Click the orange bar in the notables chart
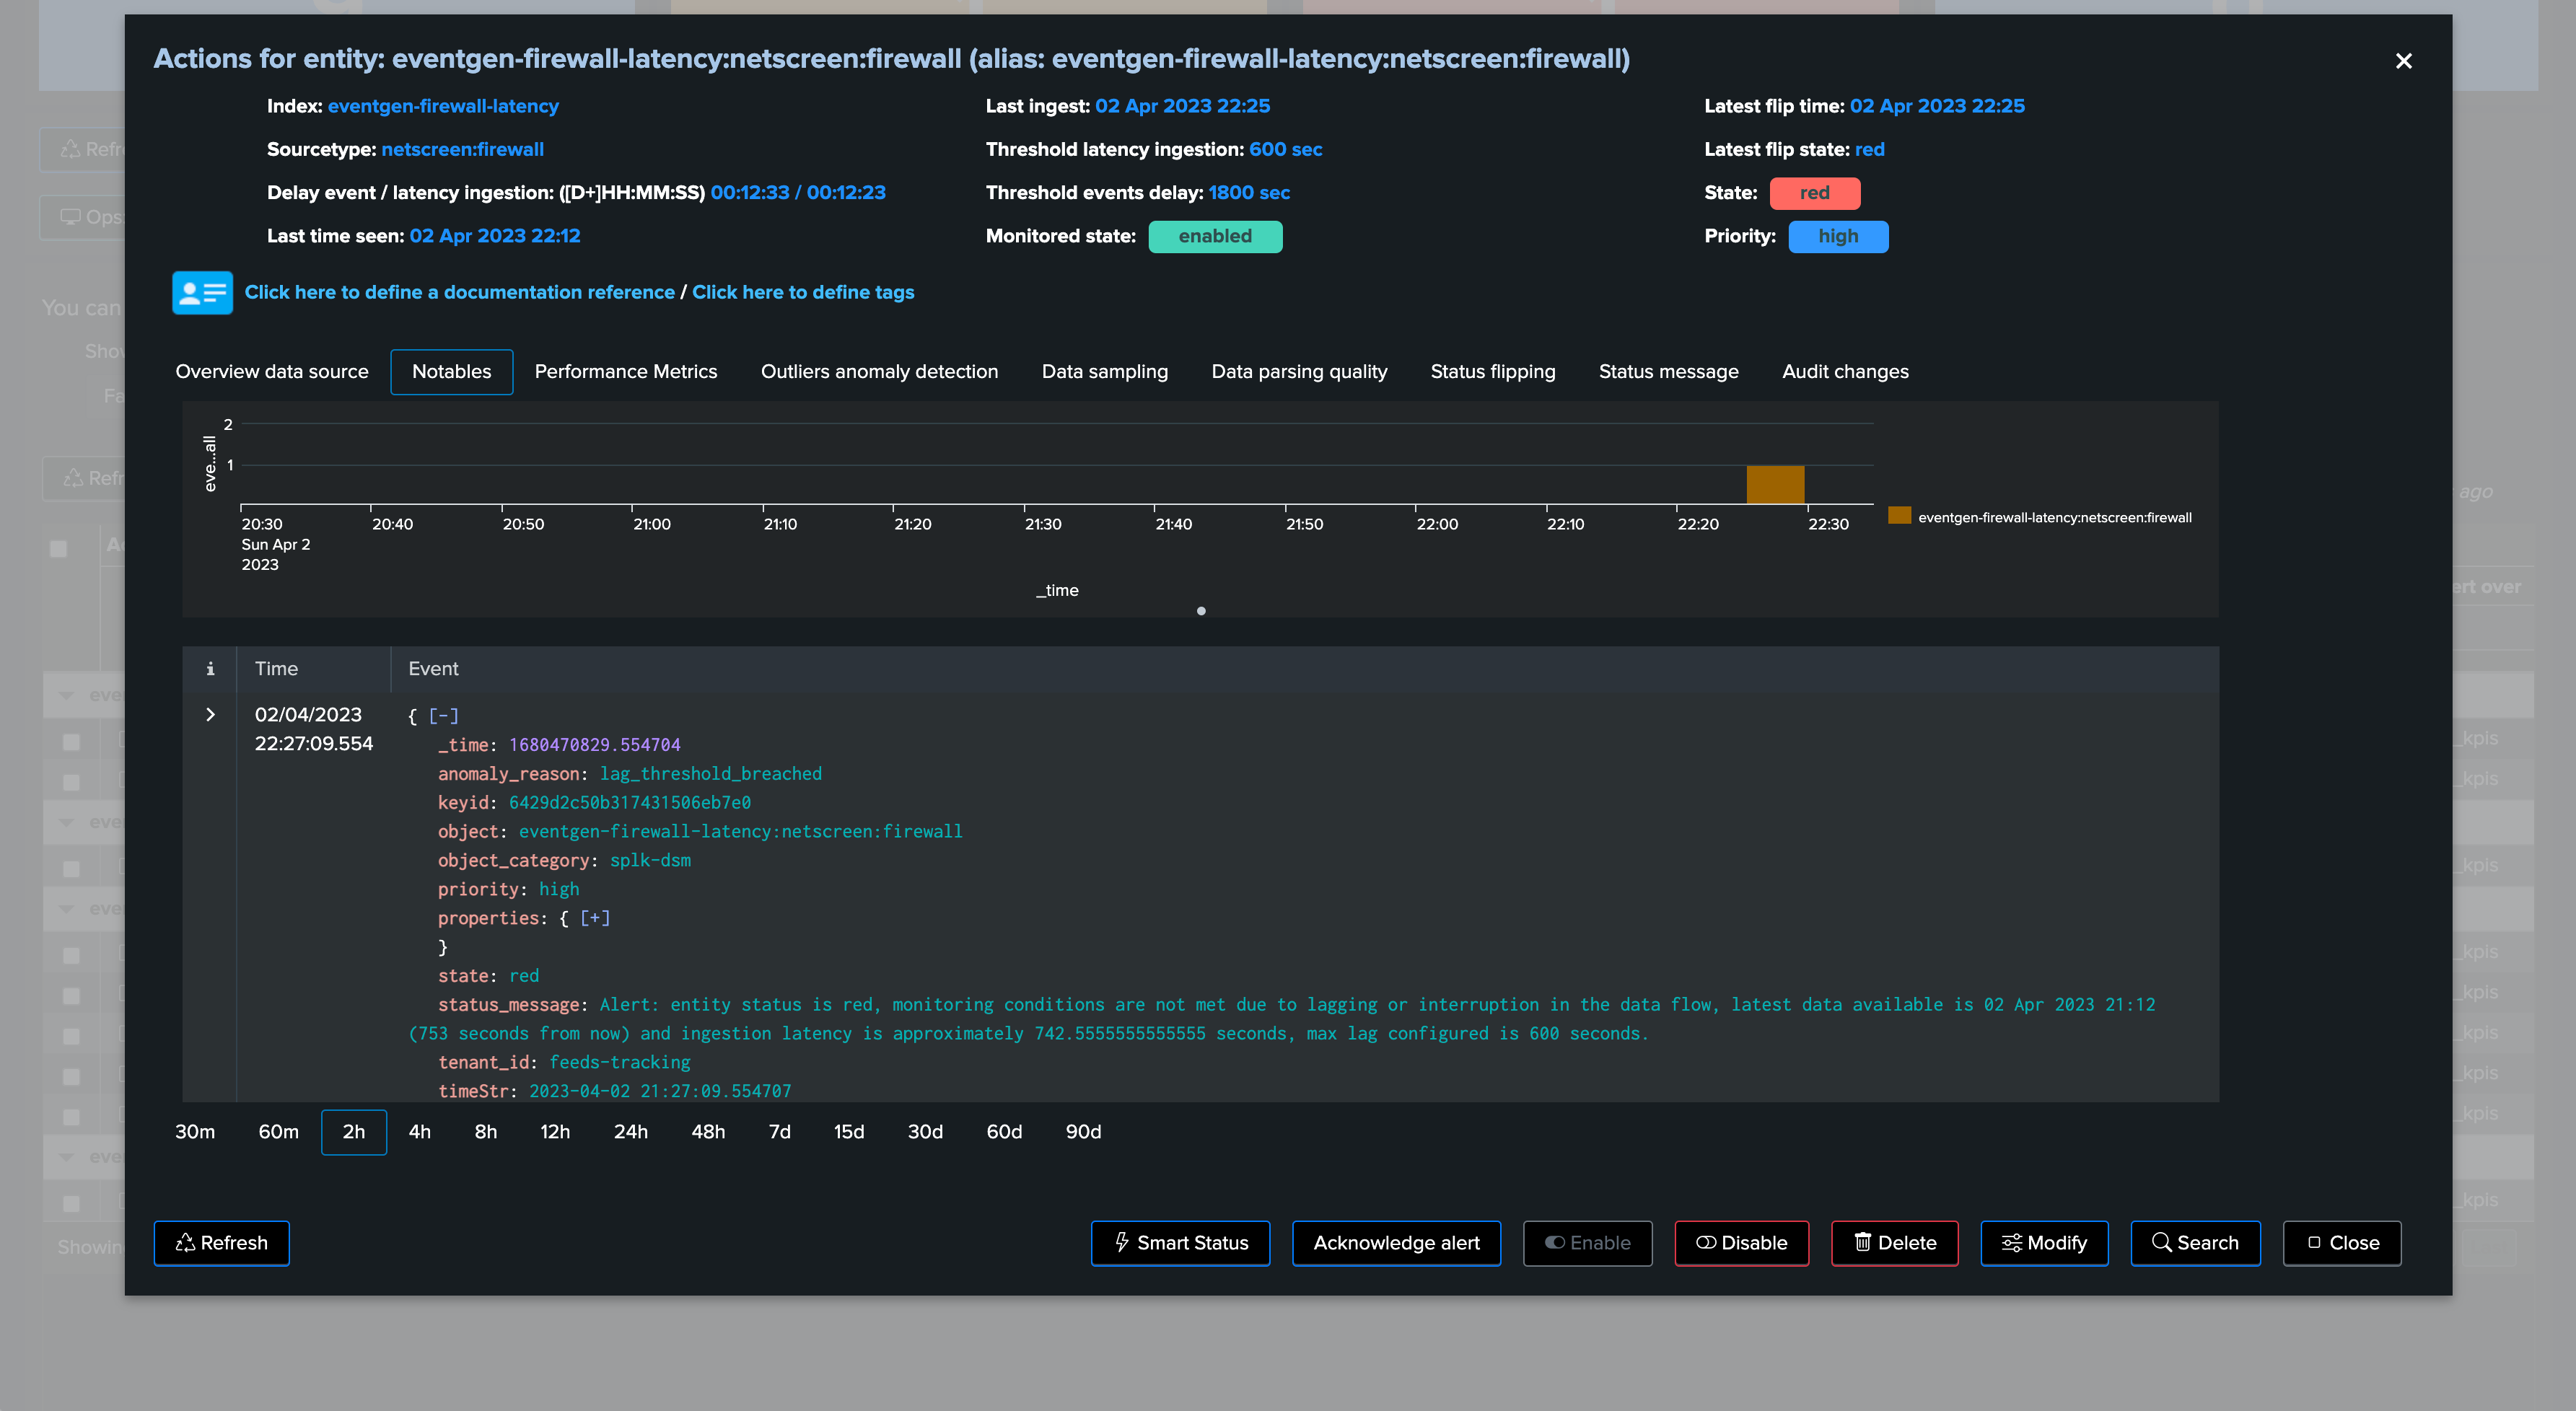This screenshot has width=2576, height=1411. [1775, 484]
